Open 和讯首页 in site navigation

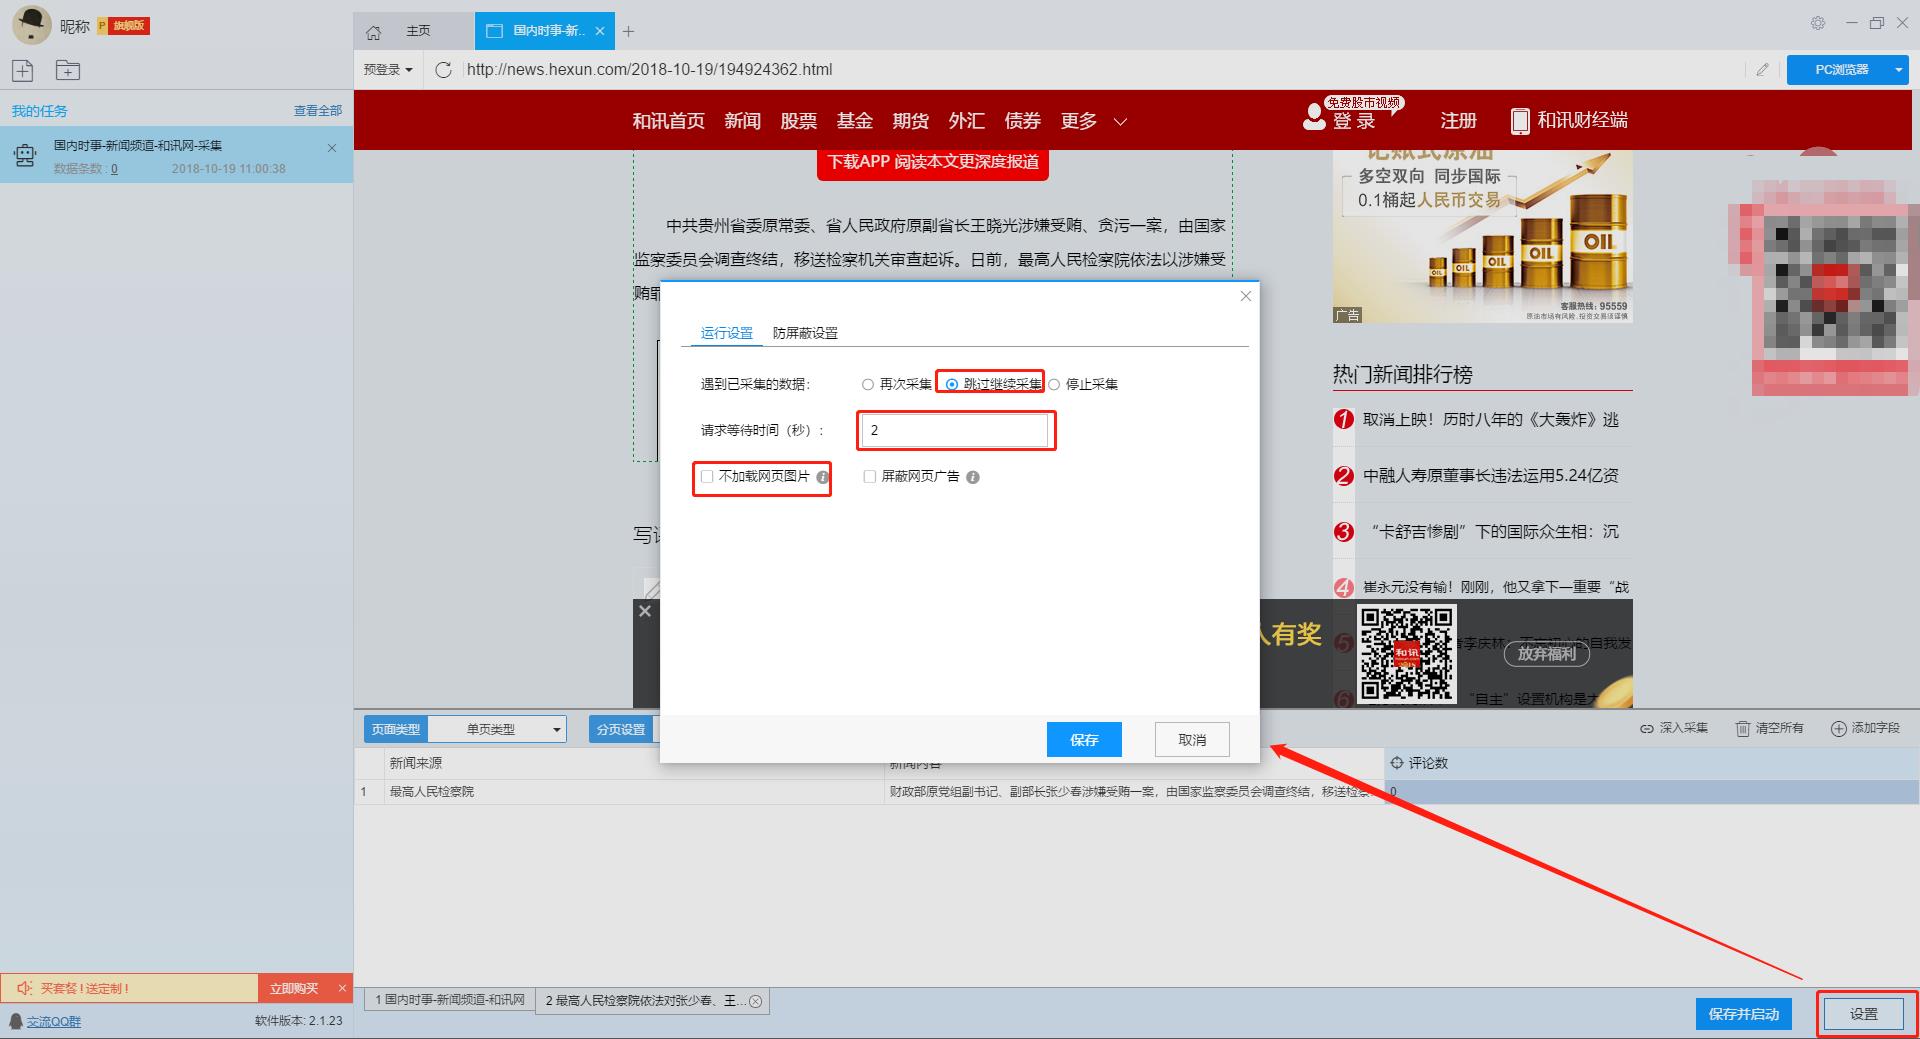(x=668, y=121)
